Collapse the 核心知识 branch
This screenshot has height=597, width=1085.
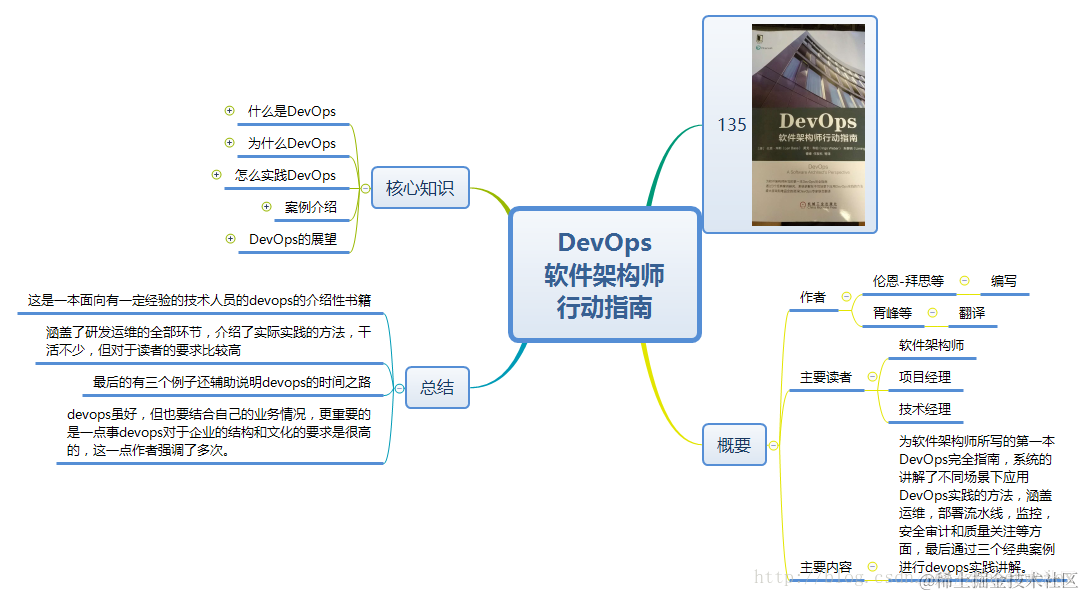[365, 188]
